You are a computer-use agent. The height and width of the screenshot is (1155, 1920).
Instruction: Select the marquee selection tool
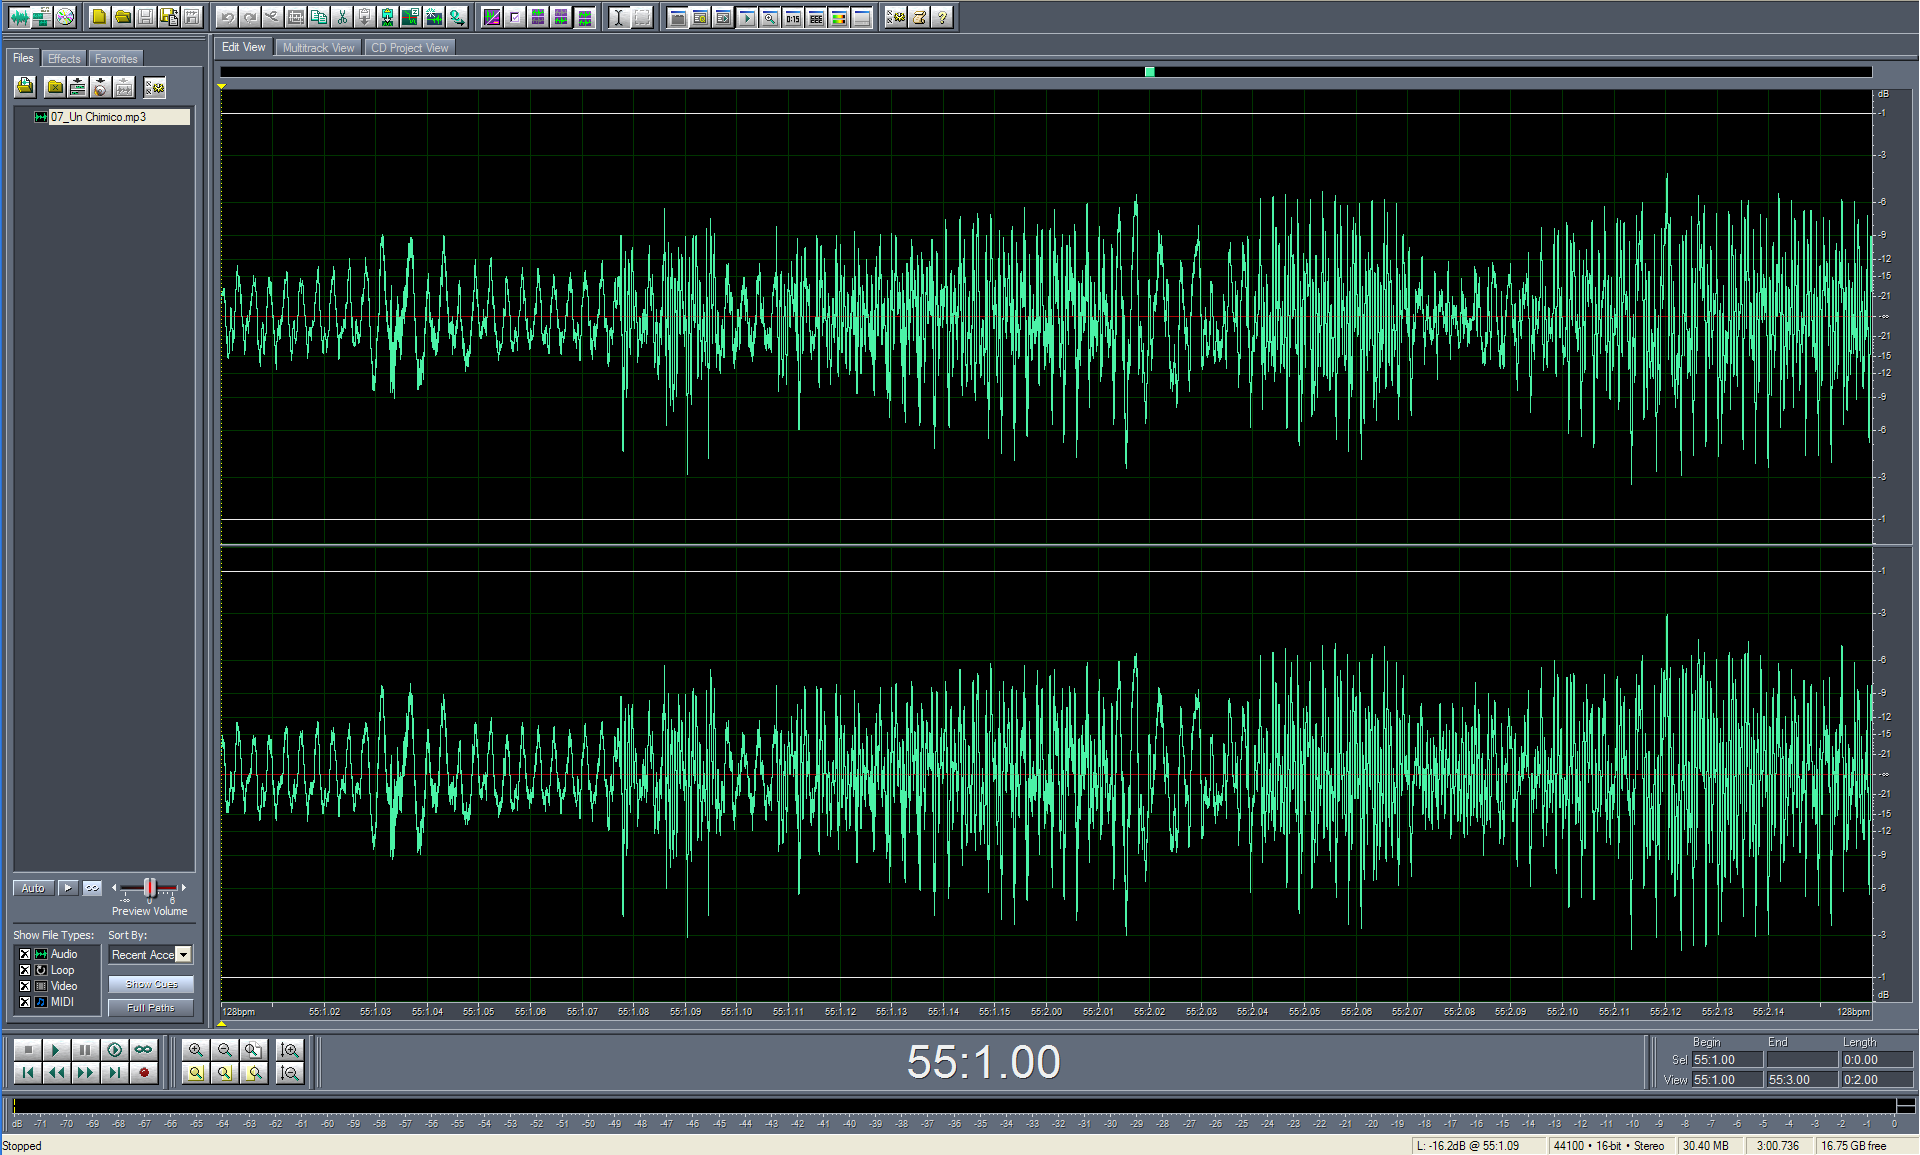point(642,17)
